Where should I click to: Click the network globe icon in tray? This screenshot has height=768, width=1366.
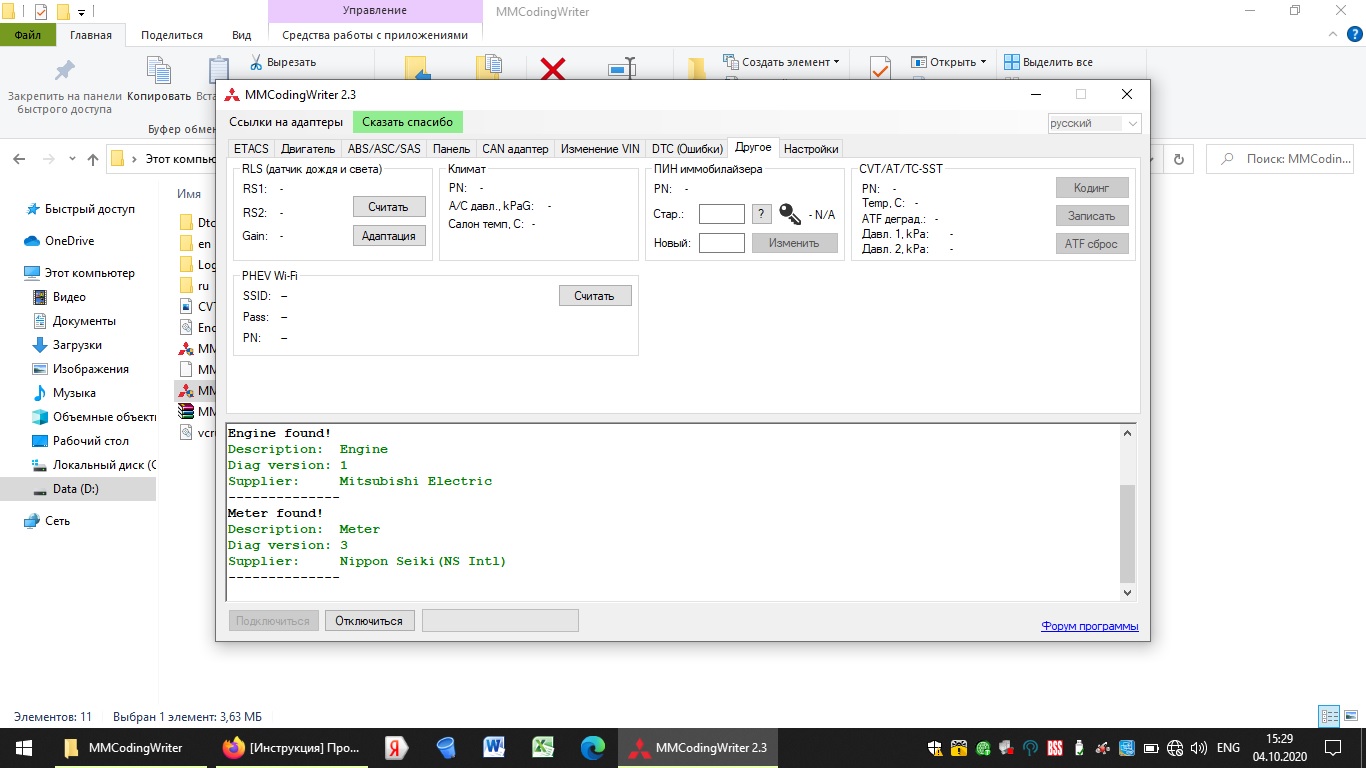click(1175, 748)
